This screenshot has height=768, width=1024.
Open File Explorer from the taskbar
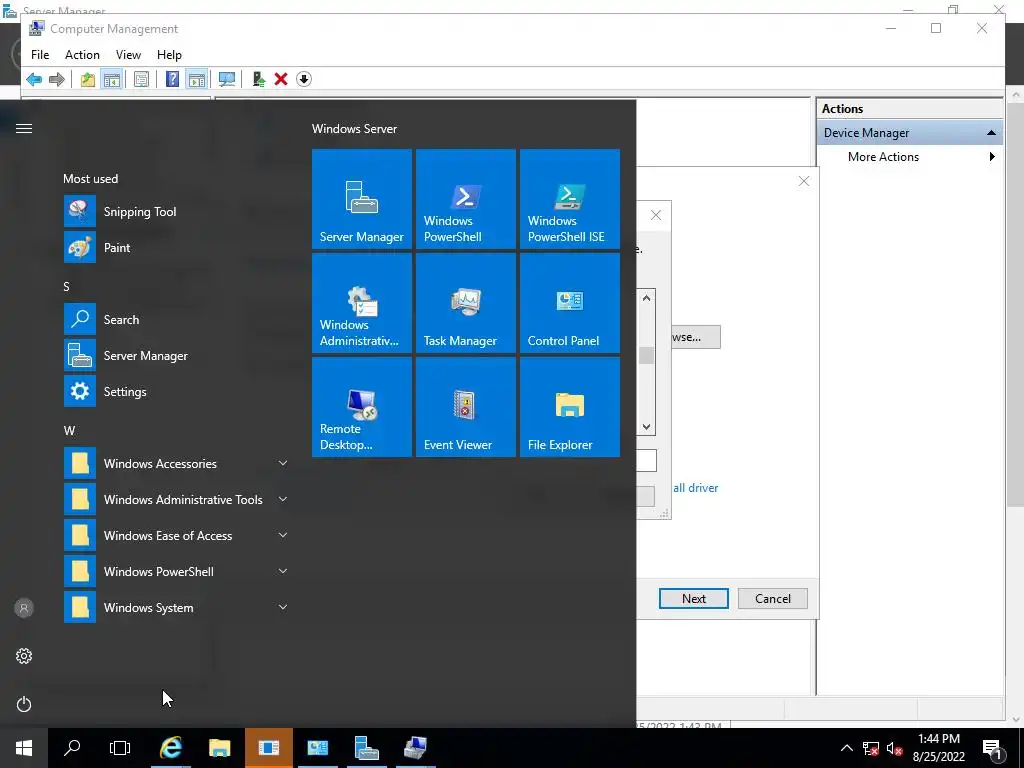[x=219, y=748]
